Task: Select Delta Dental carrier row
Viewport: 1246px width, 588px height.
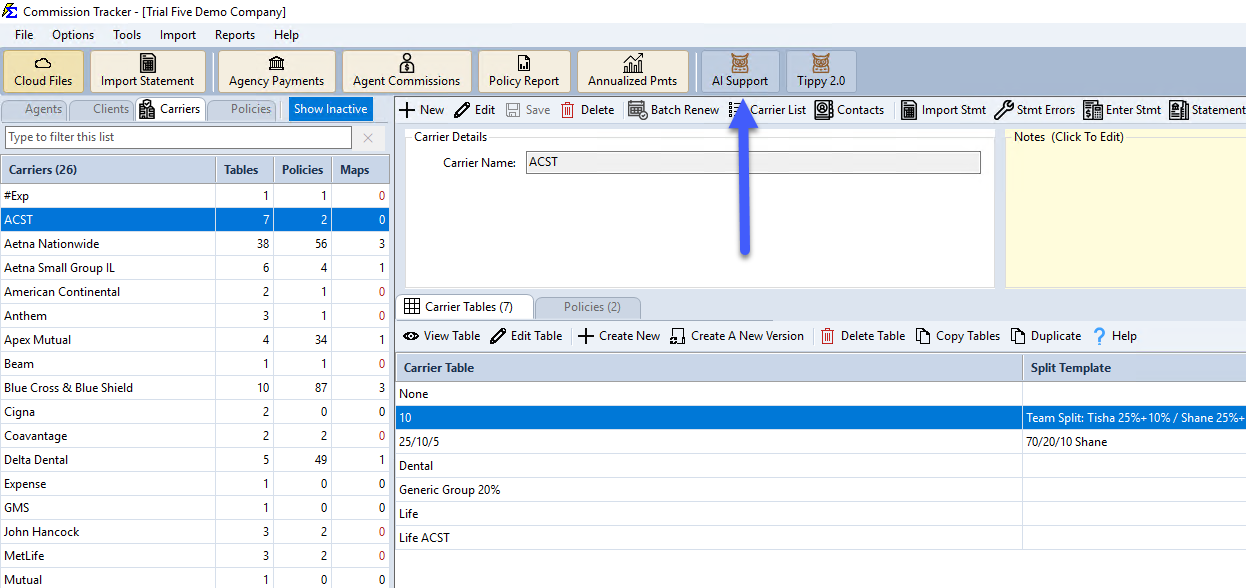Action: pyautogui.click(x=195, y=460)
